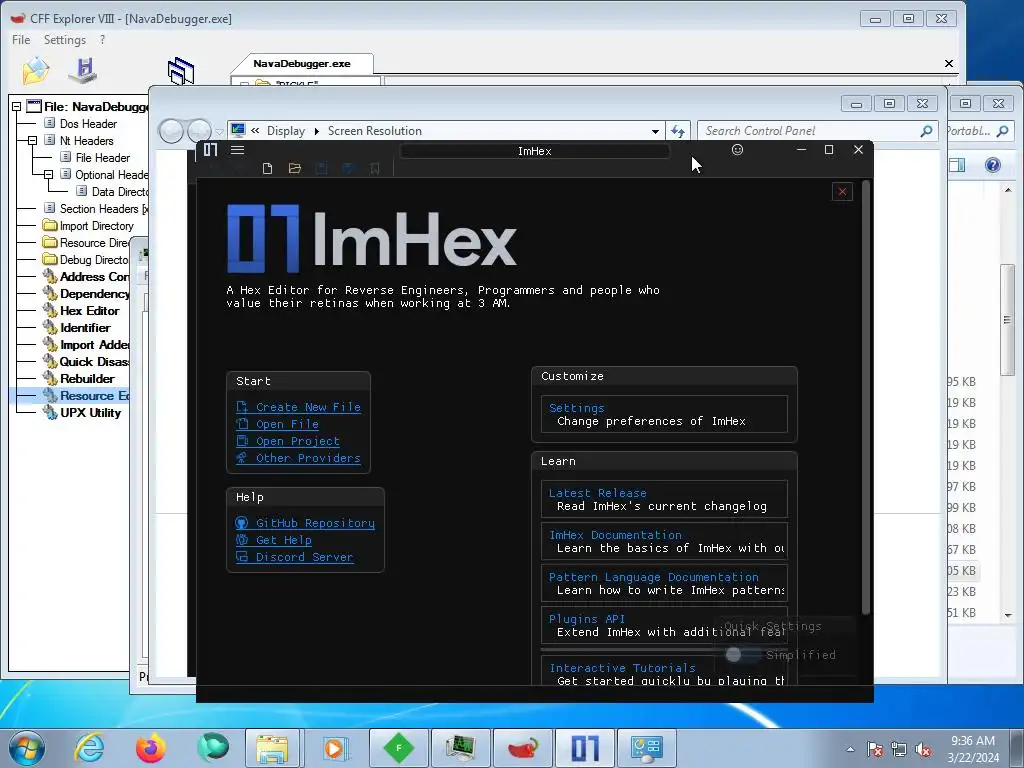Click the Control Panel back button
This screenshot has height=768, width=1024.
[x=171, y=131]
